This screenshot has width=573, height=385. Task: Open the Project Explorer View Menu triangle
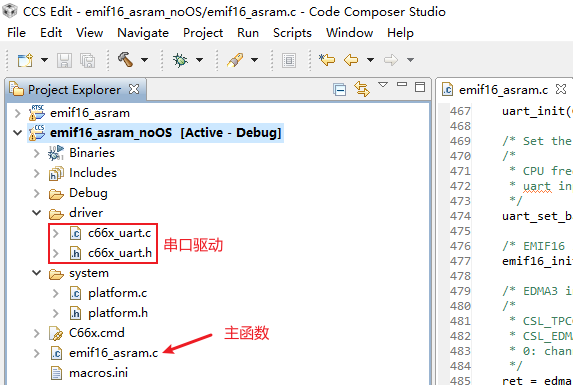coord(383,85)
